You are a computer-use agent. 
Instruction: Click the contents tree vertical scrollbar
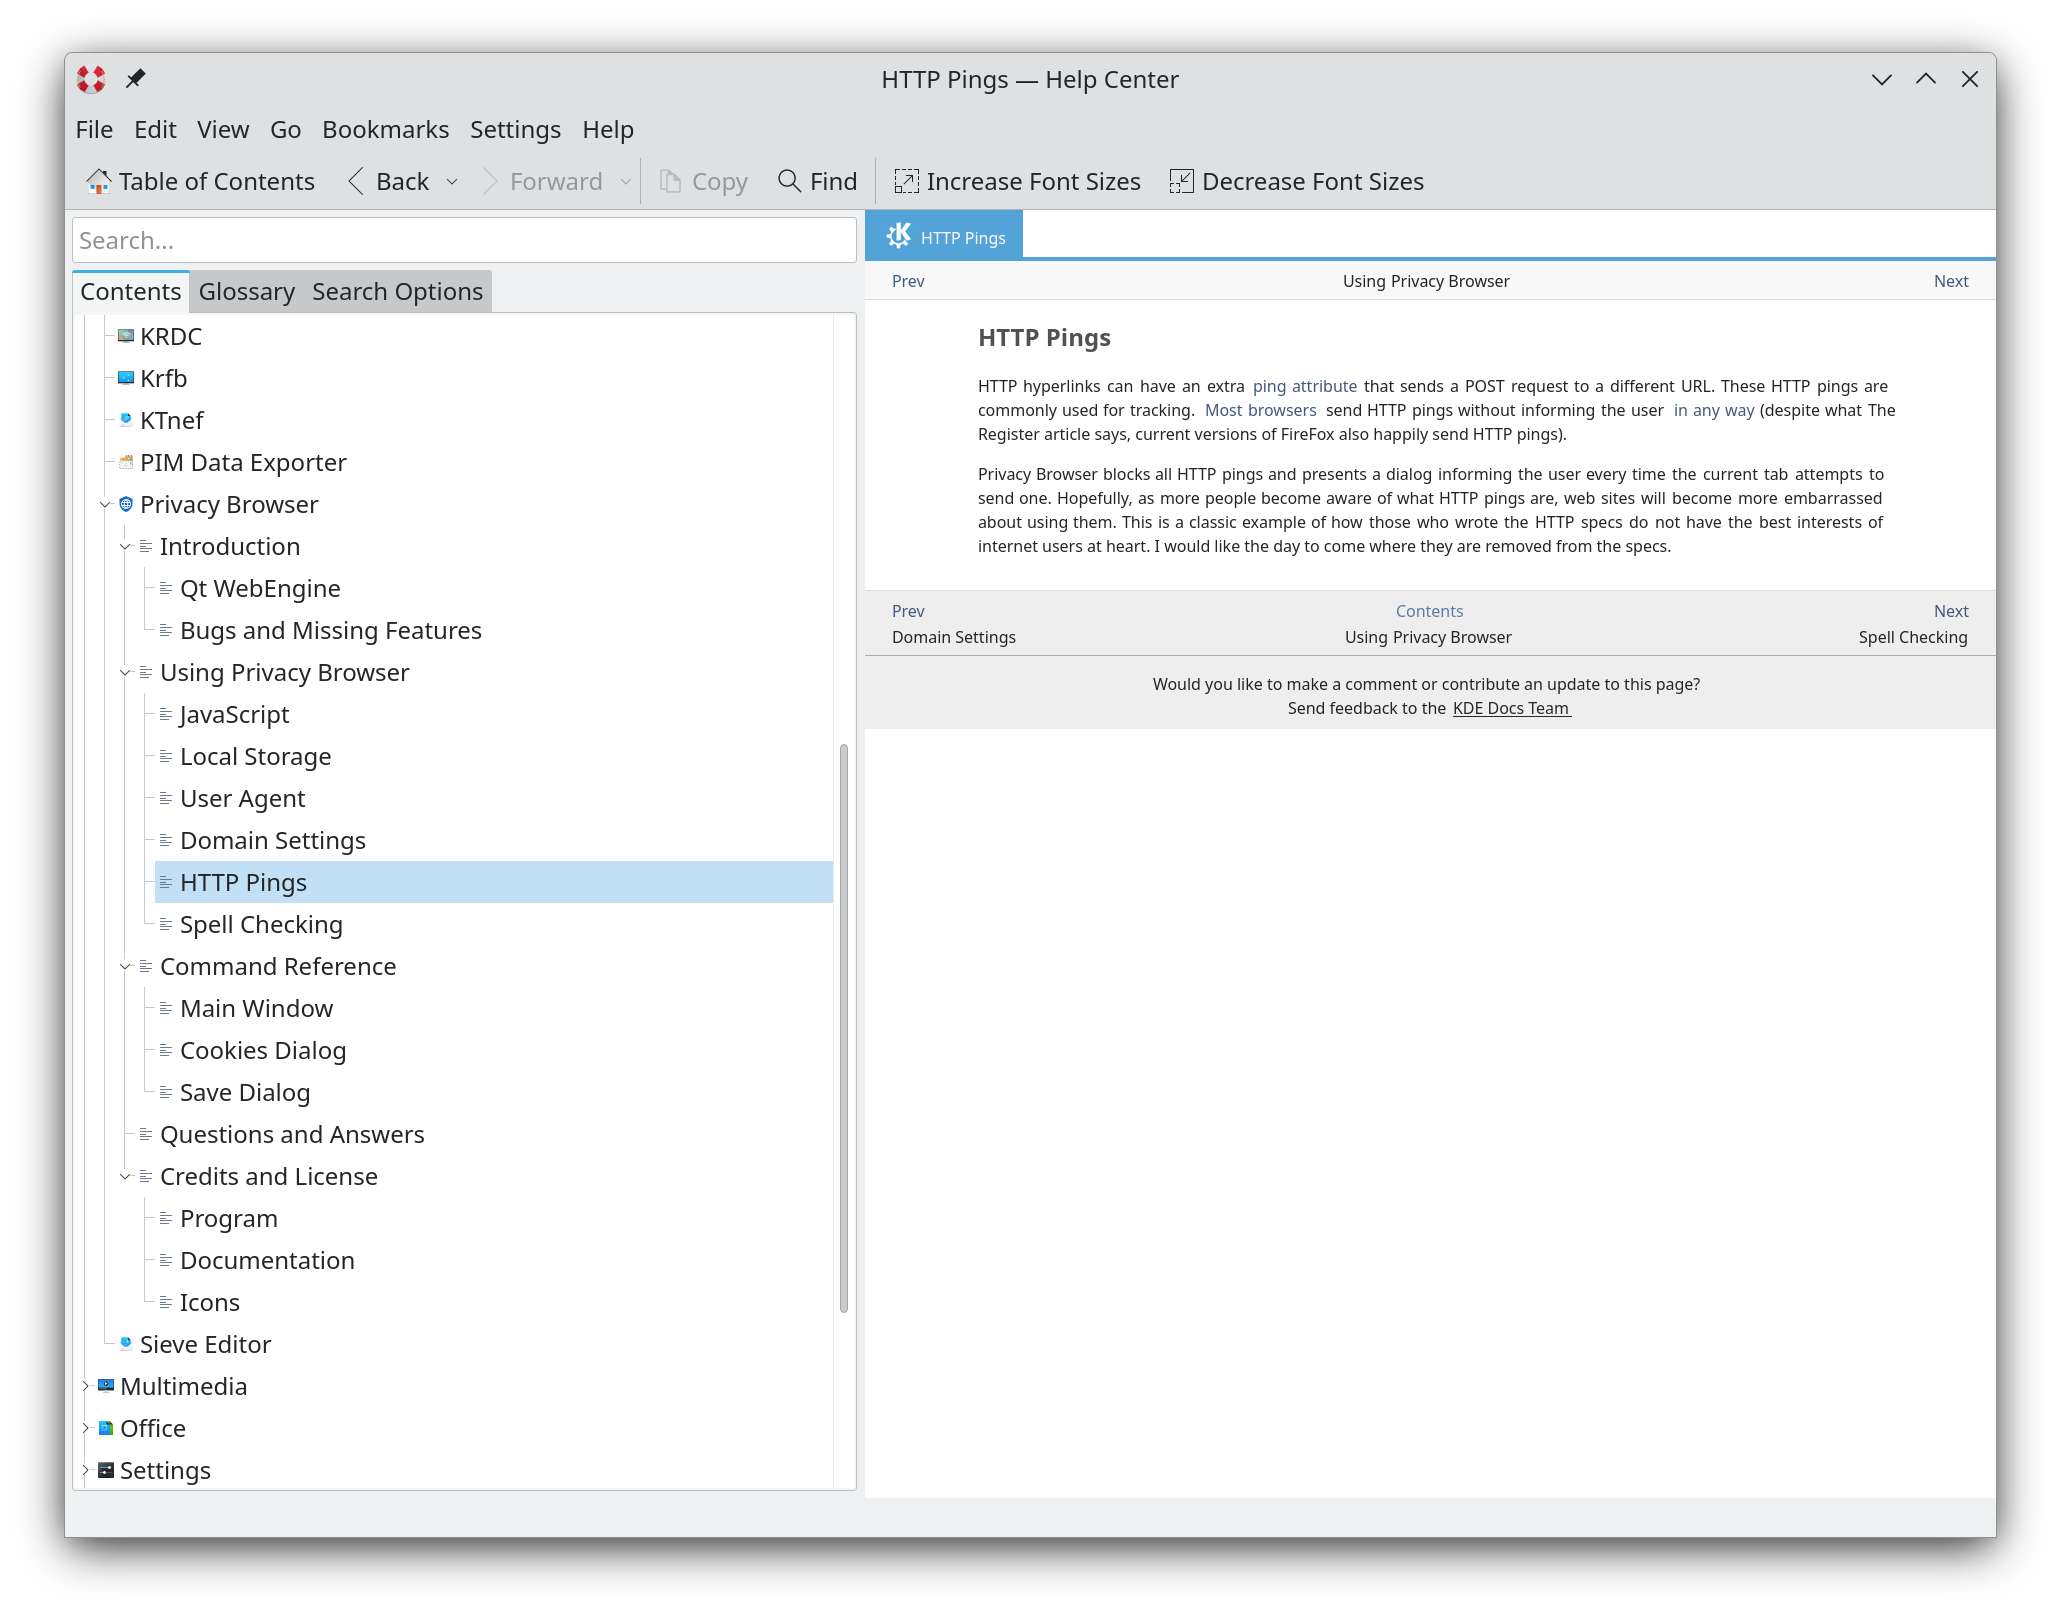[x=843, y=1027]
